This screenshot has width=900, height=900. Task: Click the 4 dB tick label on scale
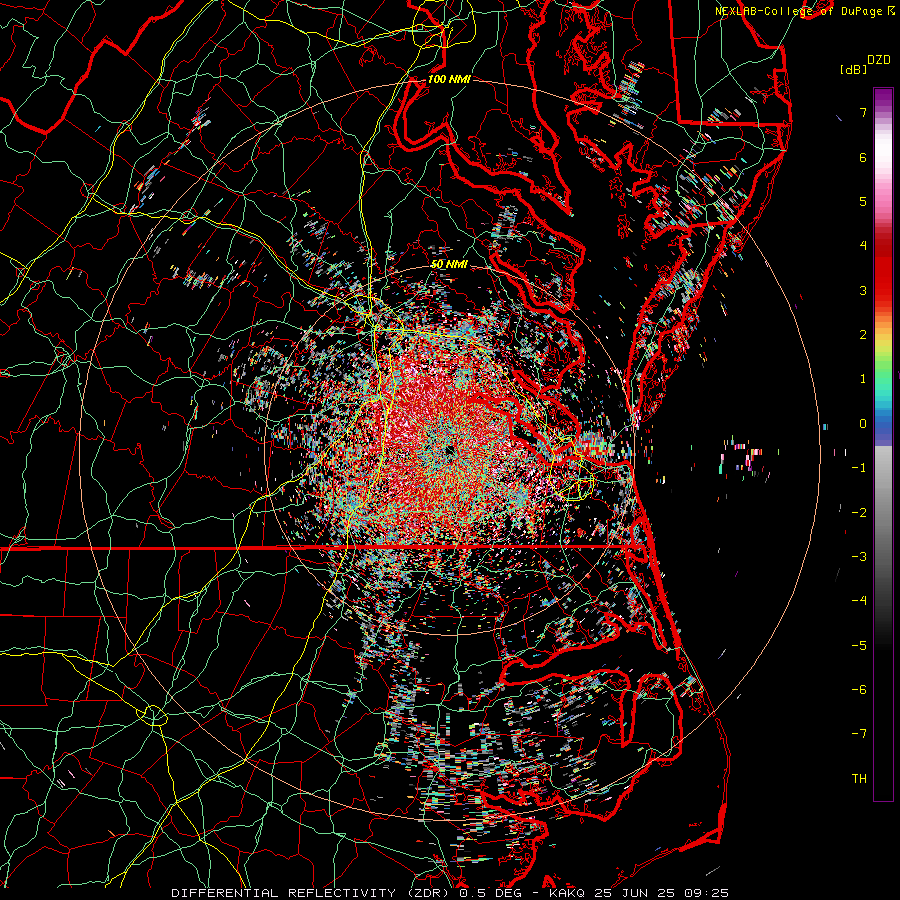tap(863, 246)
